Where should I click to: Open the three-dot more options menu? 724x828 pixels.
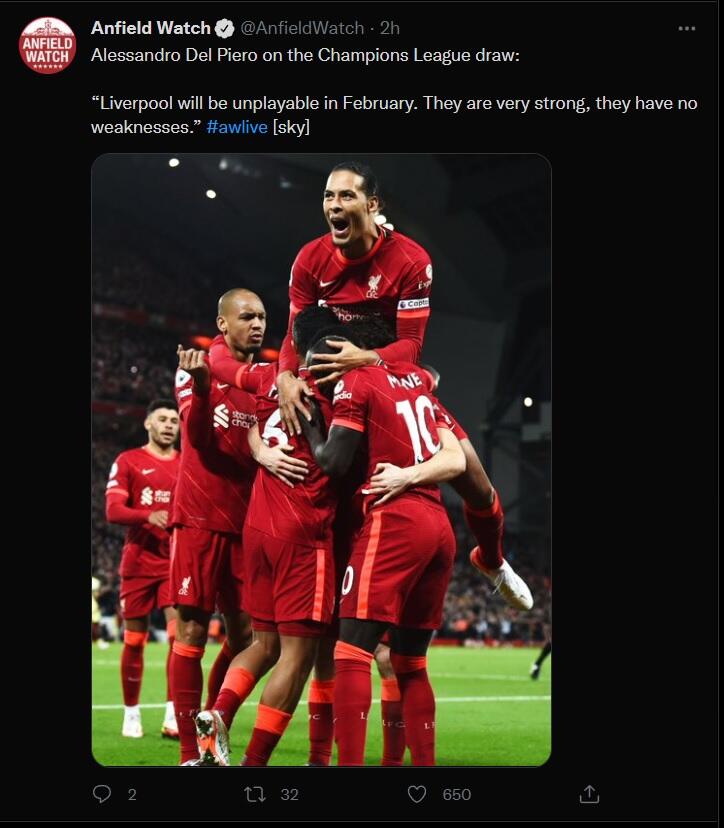pyautogui.click(x=687, y=29)
